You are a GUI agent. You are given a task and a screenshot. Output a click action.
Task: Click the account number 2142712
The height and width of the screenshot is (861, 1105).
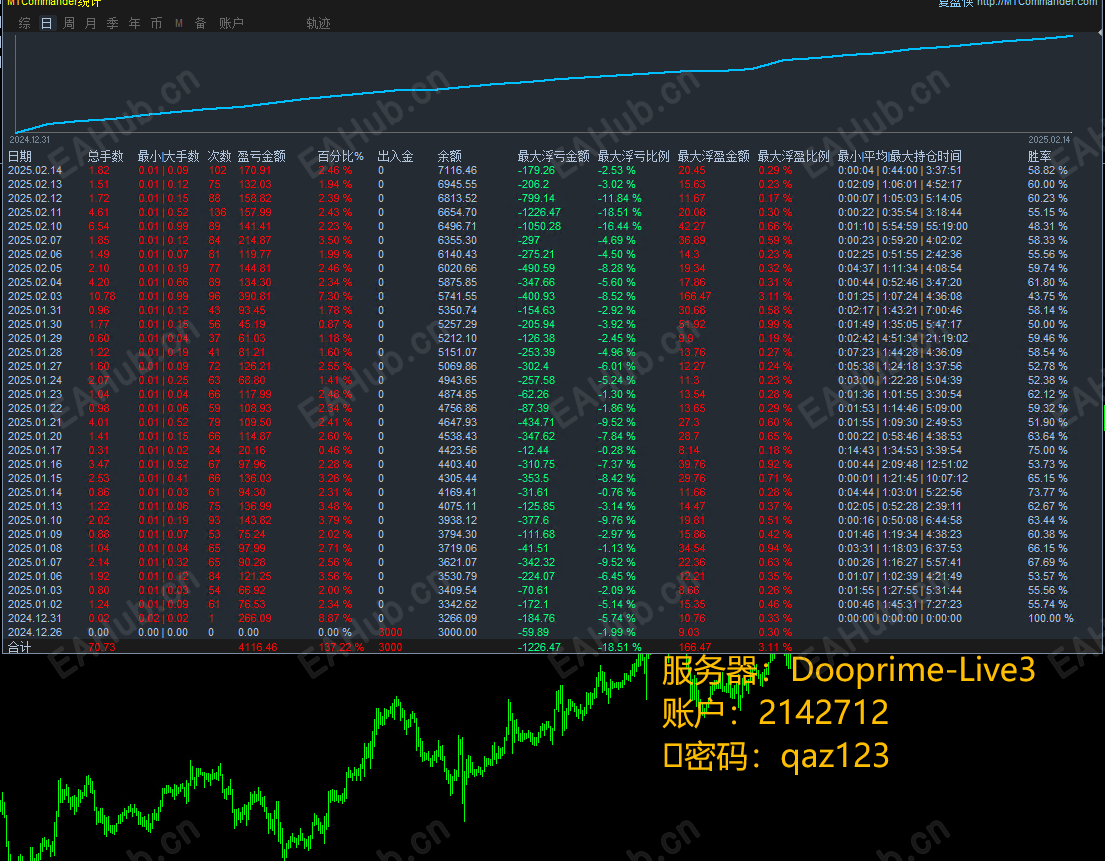tap(823, 712)
